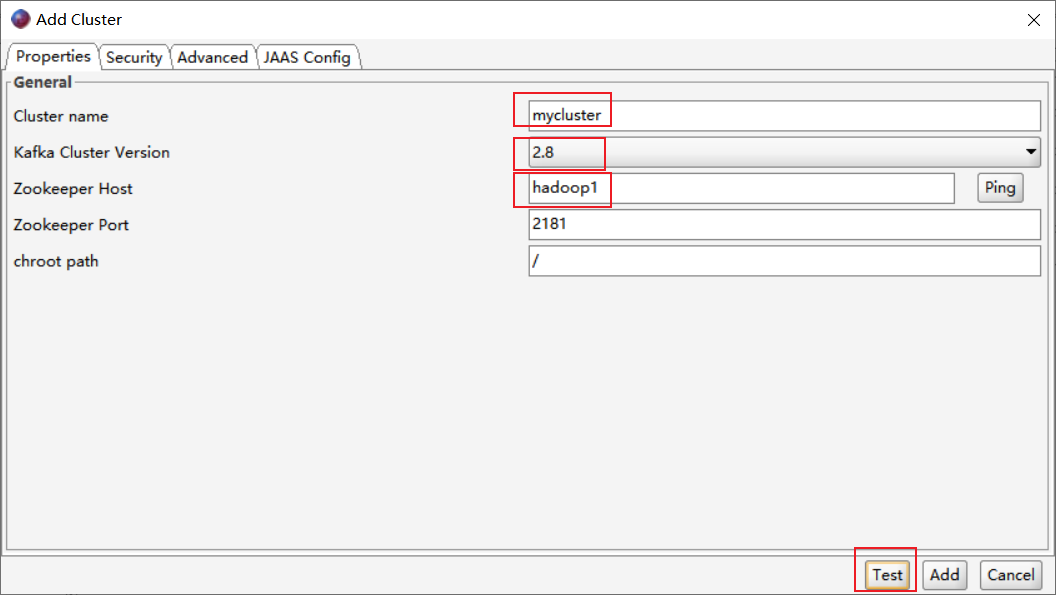This screenshot has height=595, width=1056.
Task: Focus the Cluster name text field
Action: coord(784,116)
